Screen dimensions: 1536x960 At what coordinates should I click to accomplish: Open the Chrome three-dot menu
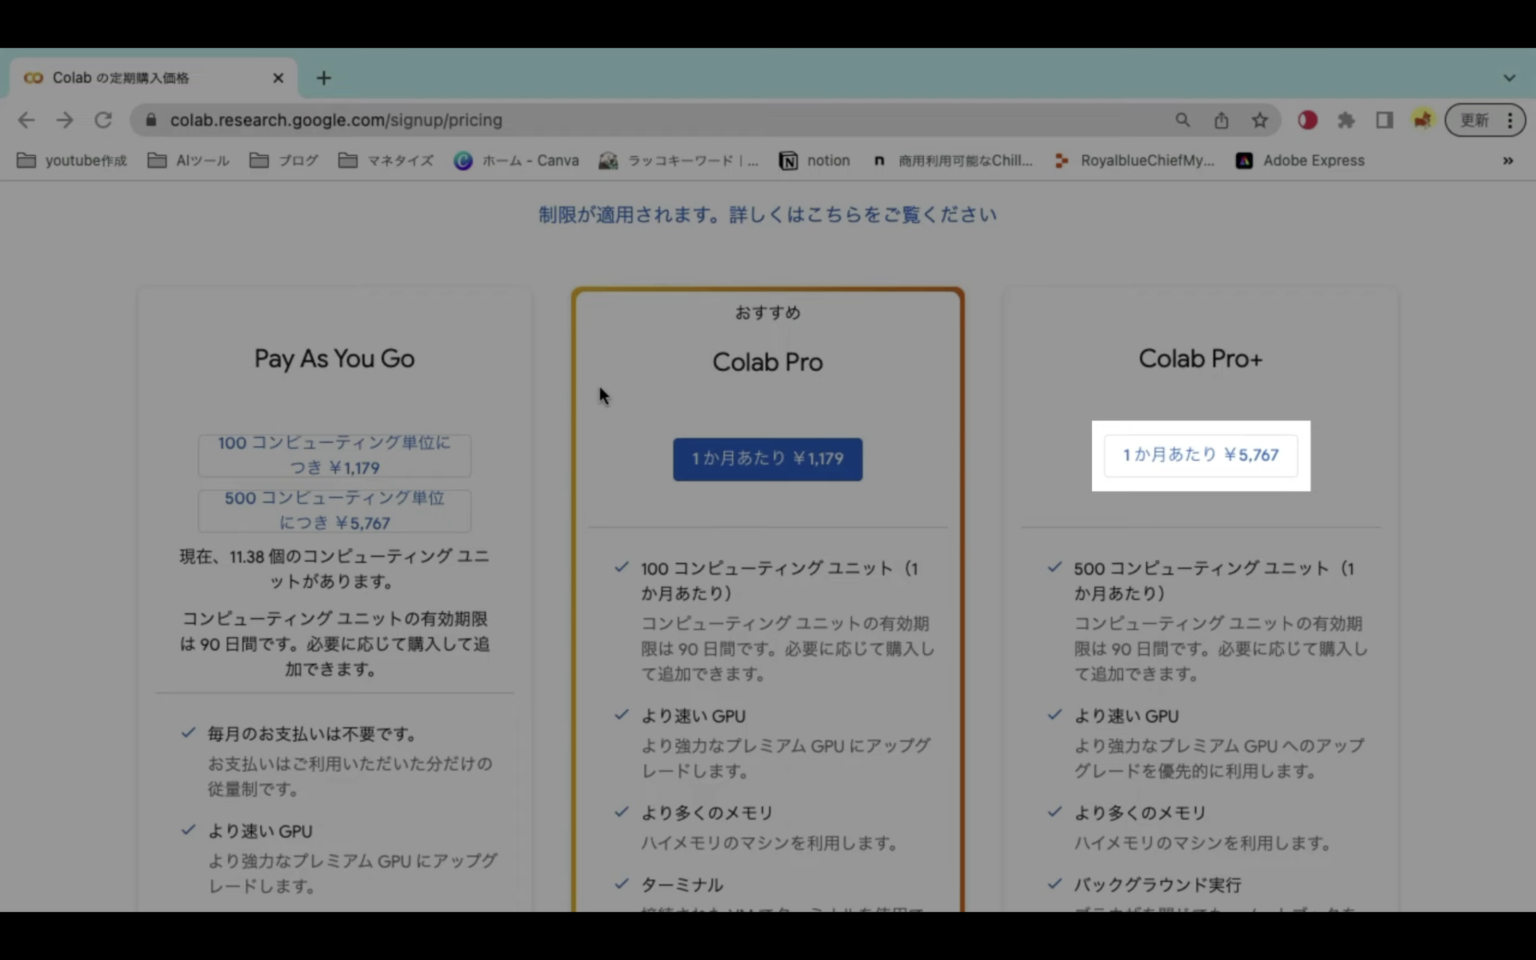pyautogui.click(x=1511, y=120)
